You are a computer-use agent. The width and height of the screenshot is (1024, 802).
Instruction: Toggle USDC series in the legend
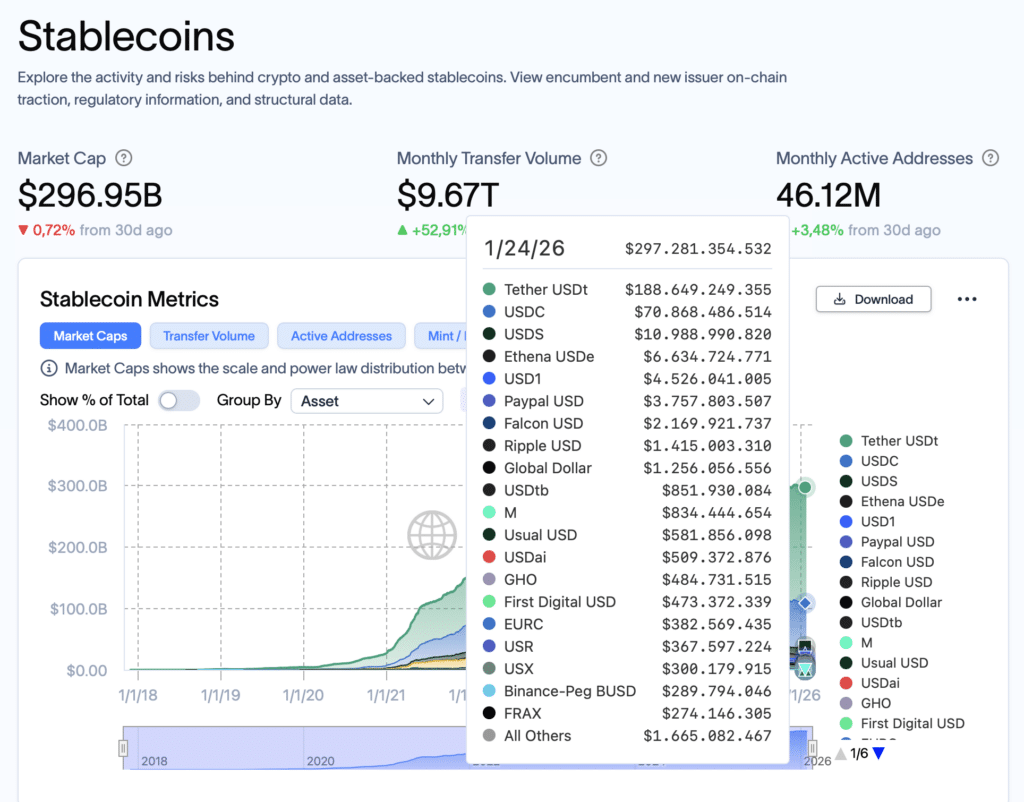tap(869, 461)
